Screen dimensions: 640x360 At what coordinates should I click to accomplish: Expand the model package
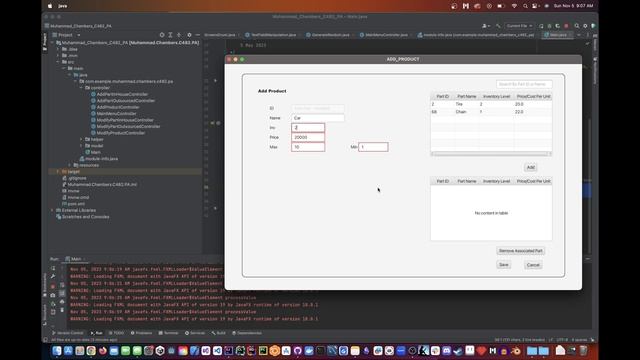click(81, 146)
